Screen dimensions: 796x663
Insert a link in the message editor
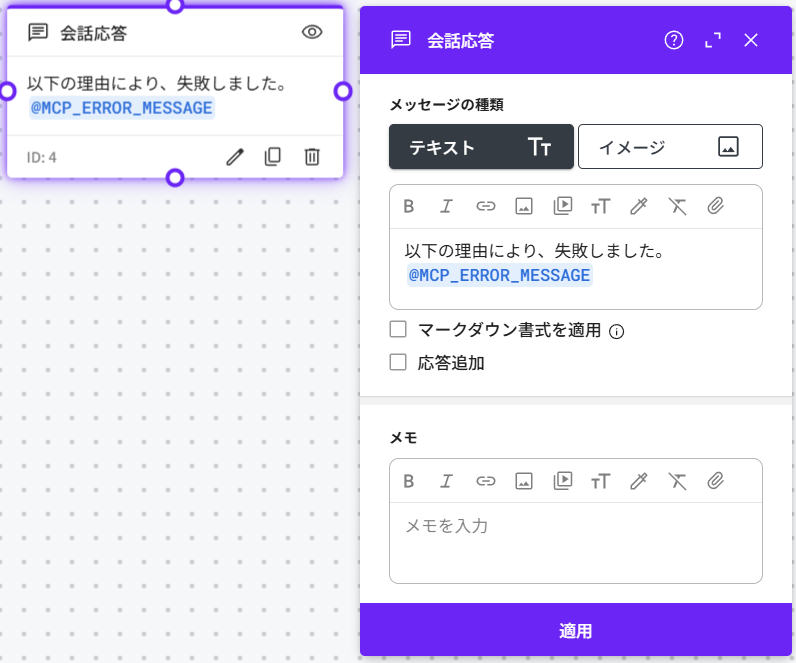pos(486,206)
